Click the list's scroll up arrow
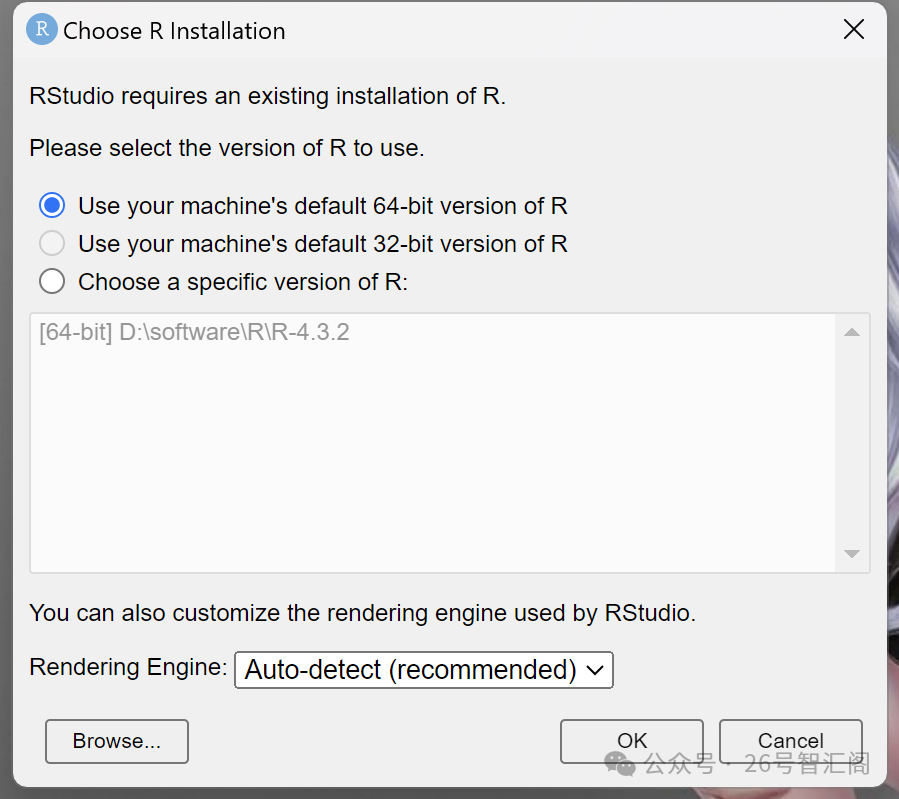This screenshot has height=799, width=899. [x=852, y=333]
